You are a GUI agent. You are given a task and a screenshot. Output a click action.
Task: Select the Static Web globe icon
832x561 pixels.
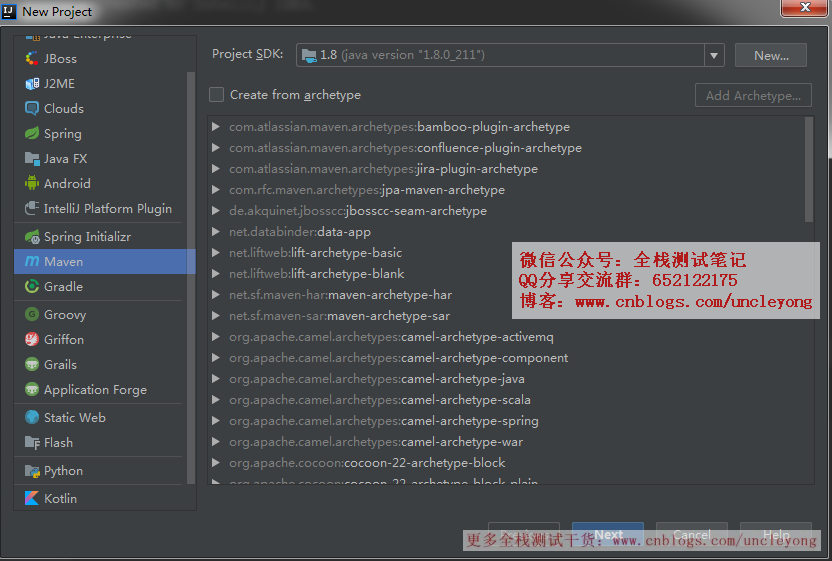click(x=32, y=417)
